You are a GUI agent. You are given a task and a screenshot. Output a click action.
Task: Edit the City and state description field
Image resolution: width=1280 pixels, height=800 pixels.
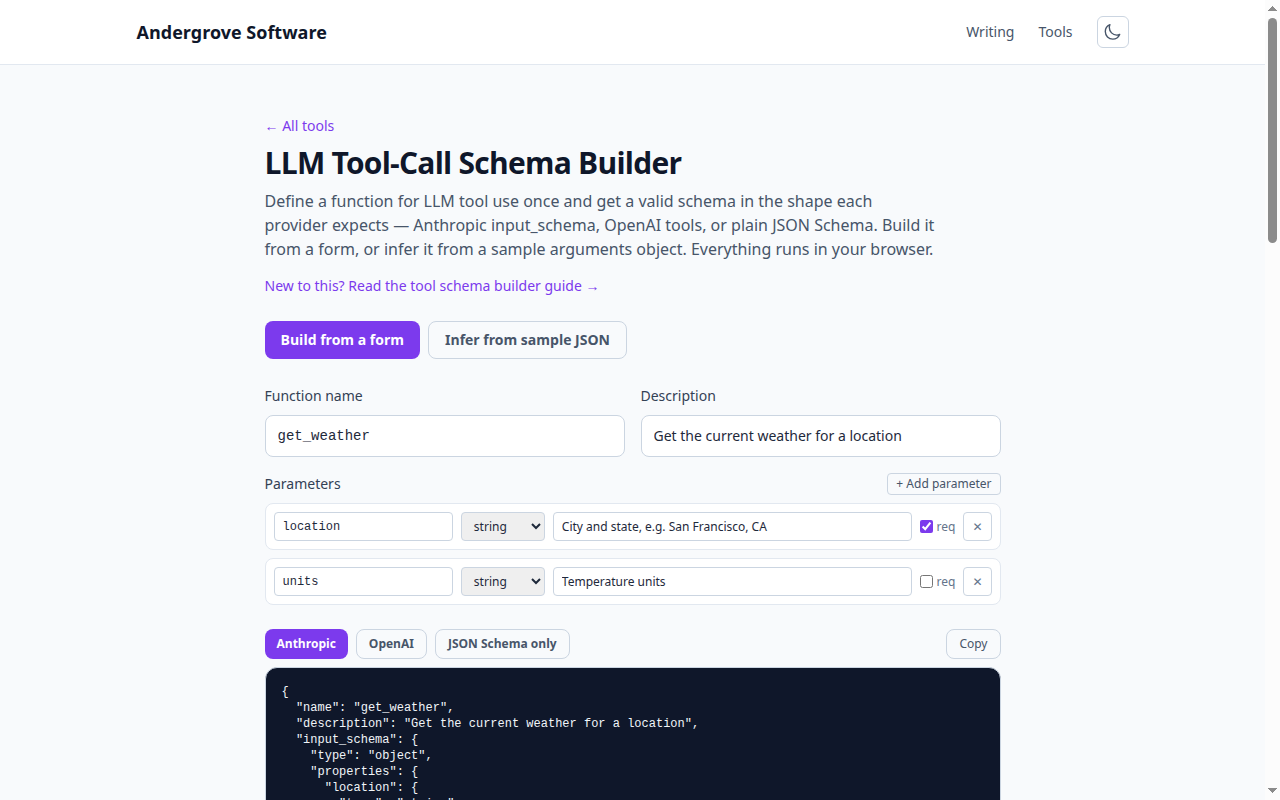tap(732, 527)
